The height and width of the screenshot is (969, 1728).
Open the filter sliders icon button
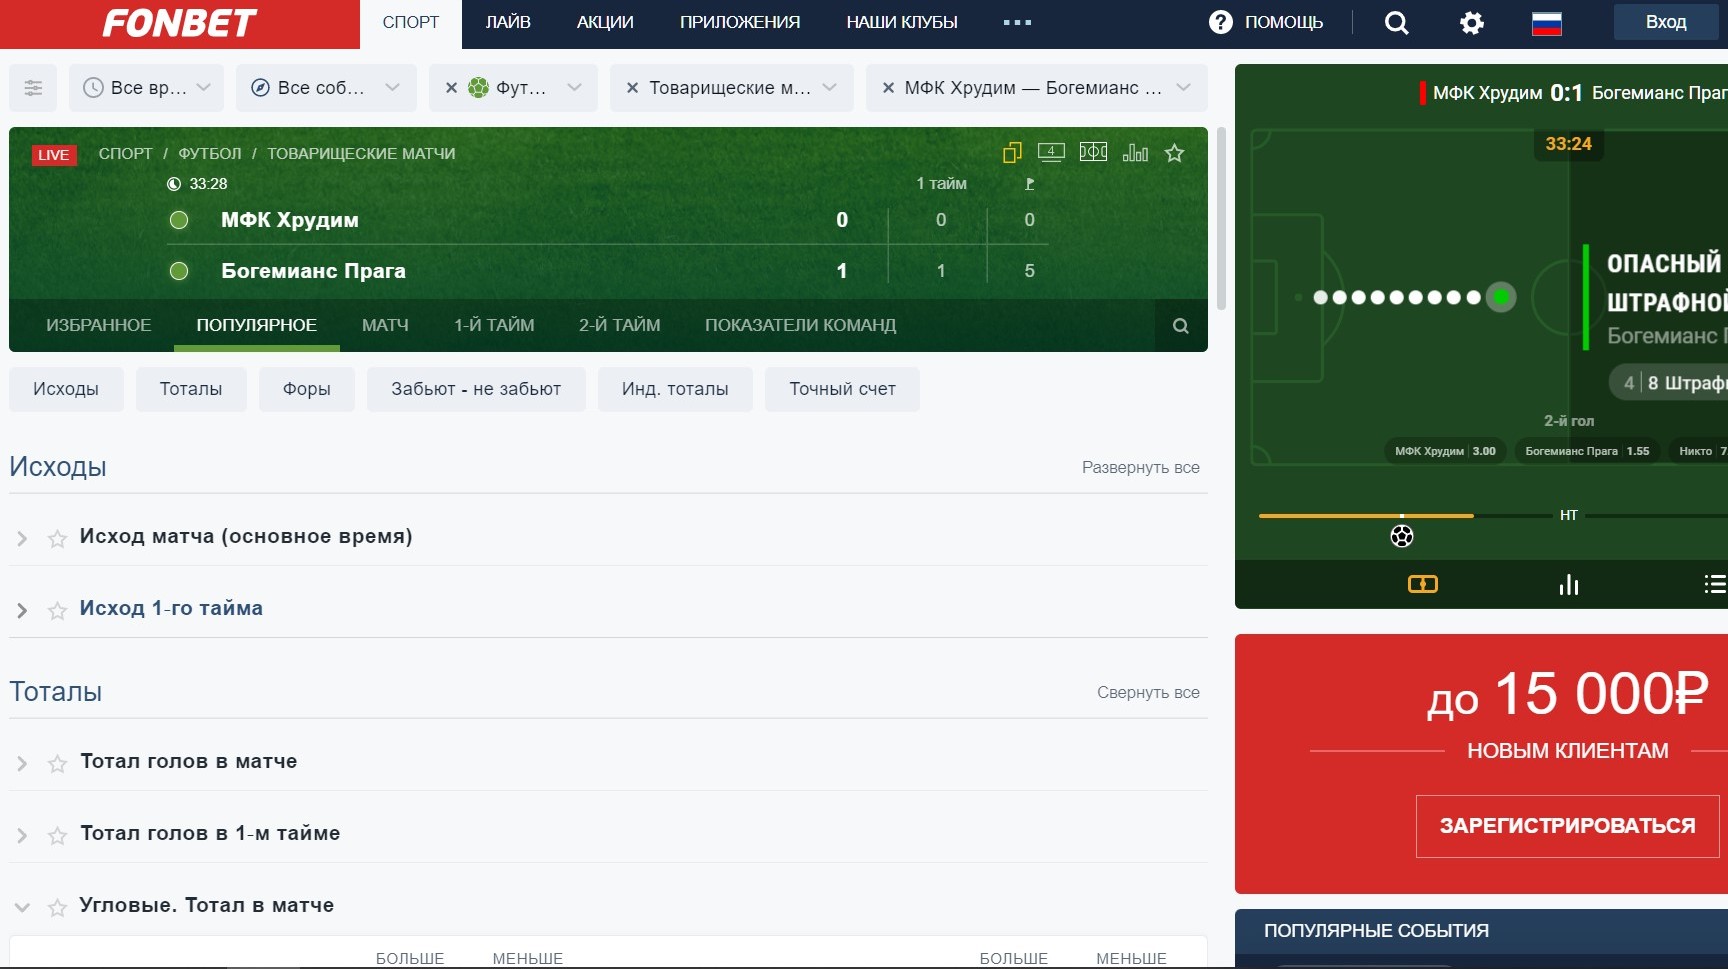point(33,88)
